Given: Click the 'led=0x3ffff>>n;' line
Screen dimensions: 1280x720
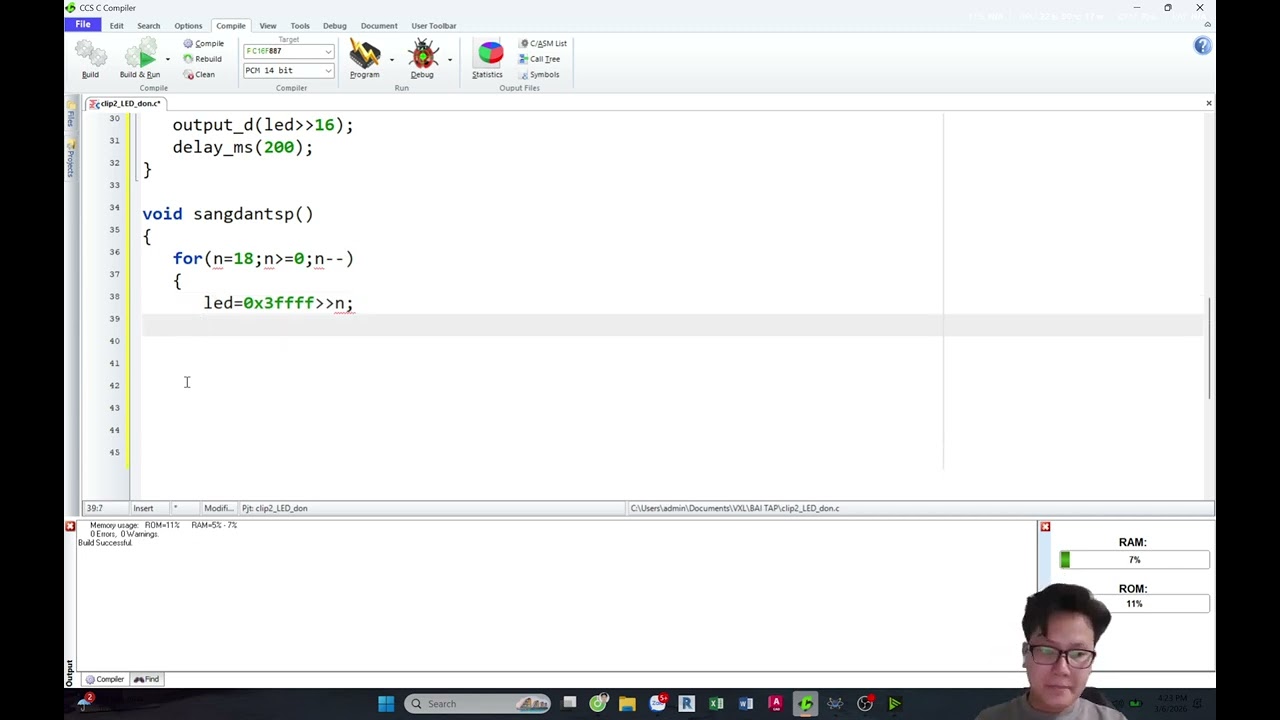Looking at the screenshot, I should 278,303.
